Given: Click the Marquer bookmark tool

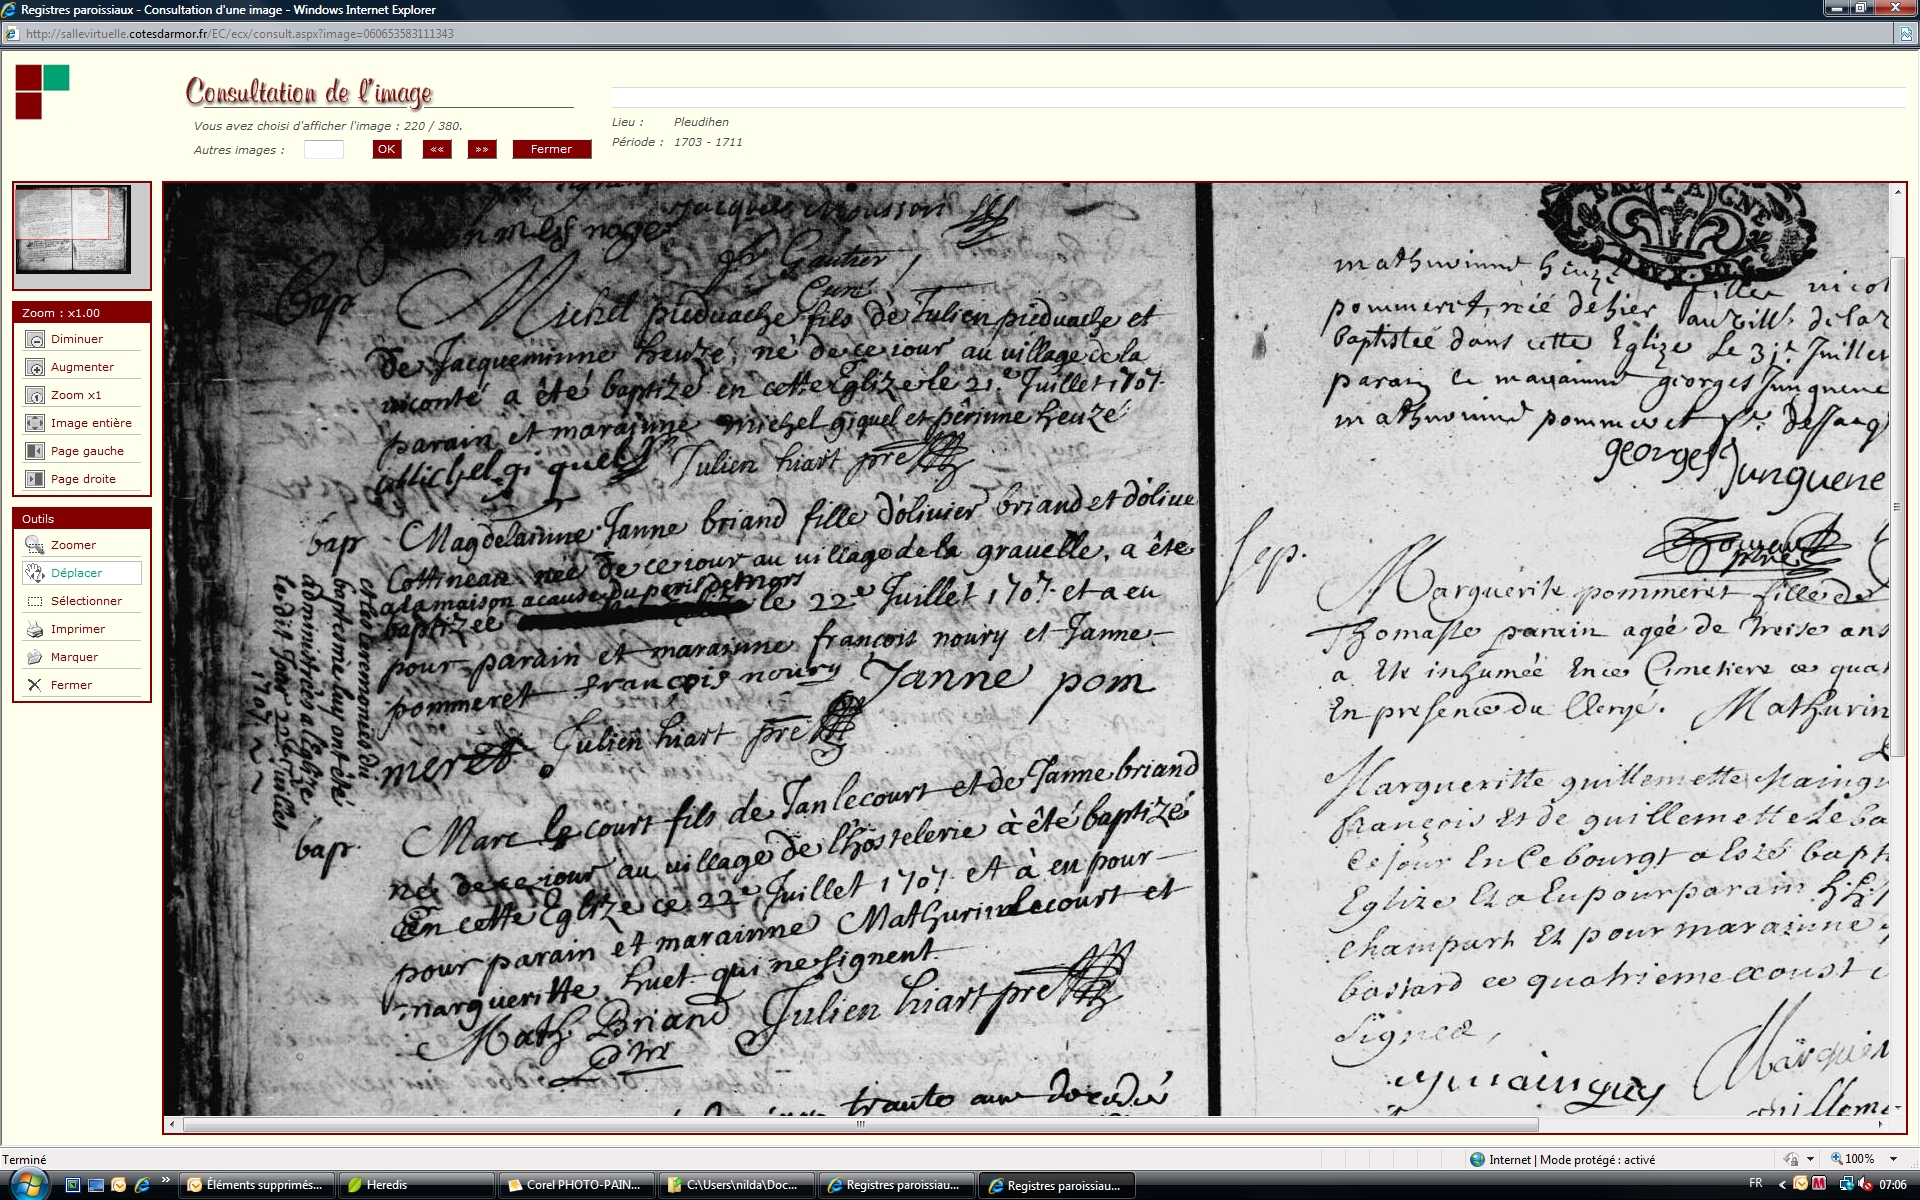Looking at the screenshot, I should pos(35,658).
